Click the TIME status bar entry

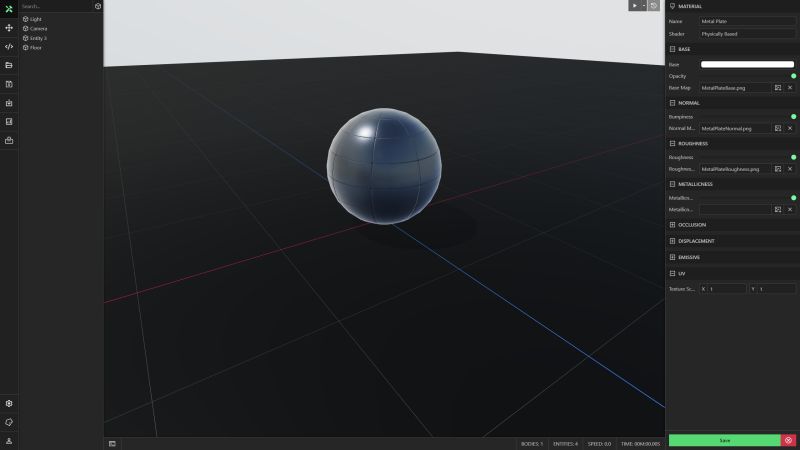pyautogui.click(x=640, y=444)
